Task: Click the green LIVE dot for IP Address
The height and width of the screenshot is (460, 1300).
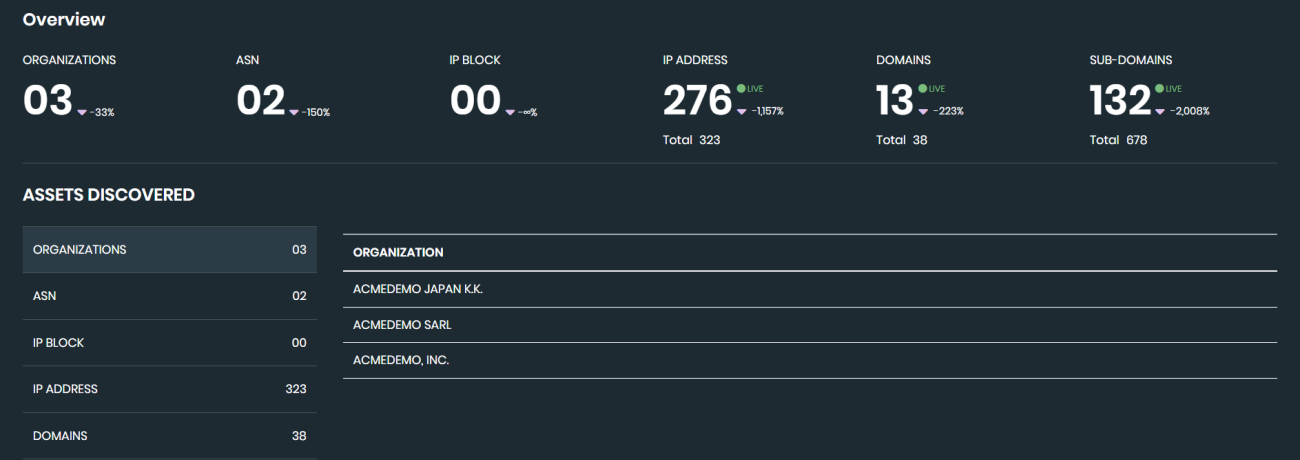Action: click(x=741, y=88)
